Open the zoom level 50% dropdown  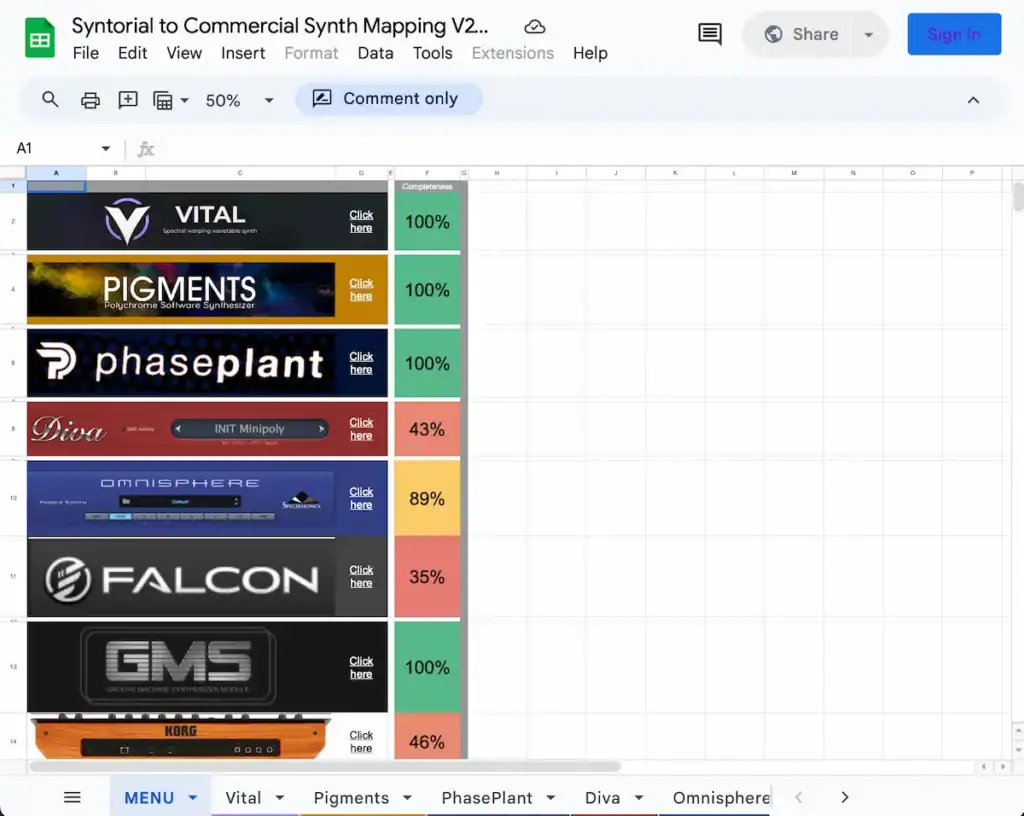[239, 100]
